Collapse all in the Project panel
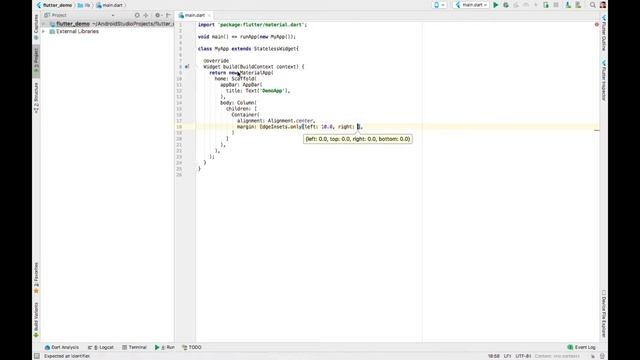 (146, 15)
